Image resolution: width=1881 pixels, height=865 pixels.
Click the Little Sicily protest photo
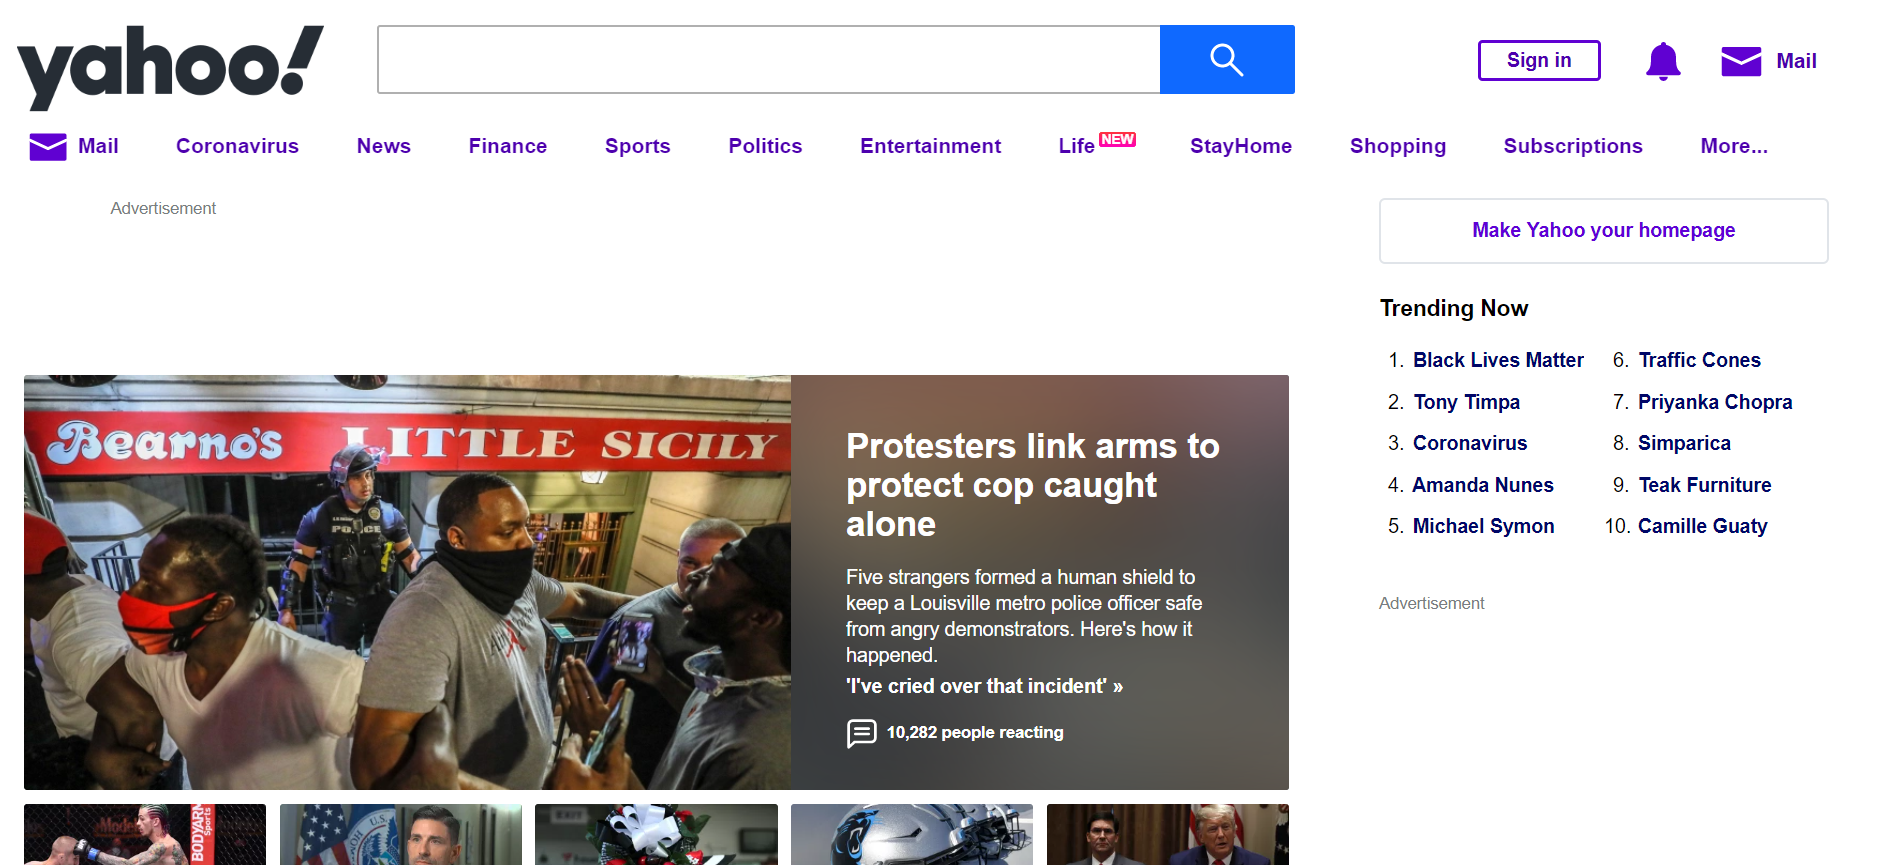click(407, 582)
